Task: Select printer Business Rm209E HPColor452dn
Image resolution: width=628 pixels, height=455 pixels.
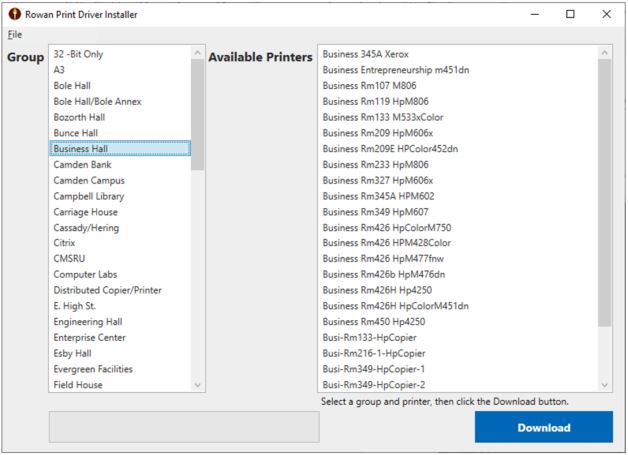Action: click(x=390, y=149)
